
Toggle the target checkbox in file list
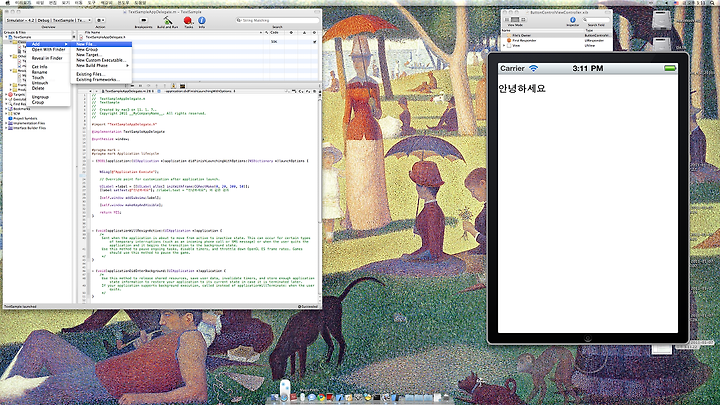pyautogui.click(x=315, y=42)
